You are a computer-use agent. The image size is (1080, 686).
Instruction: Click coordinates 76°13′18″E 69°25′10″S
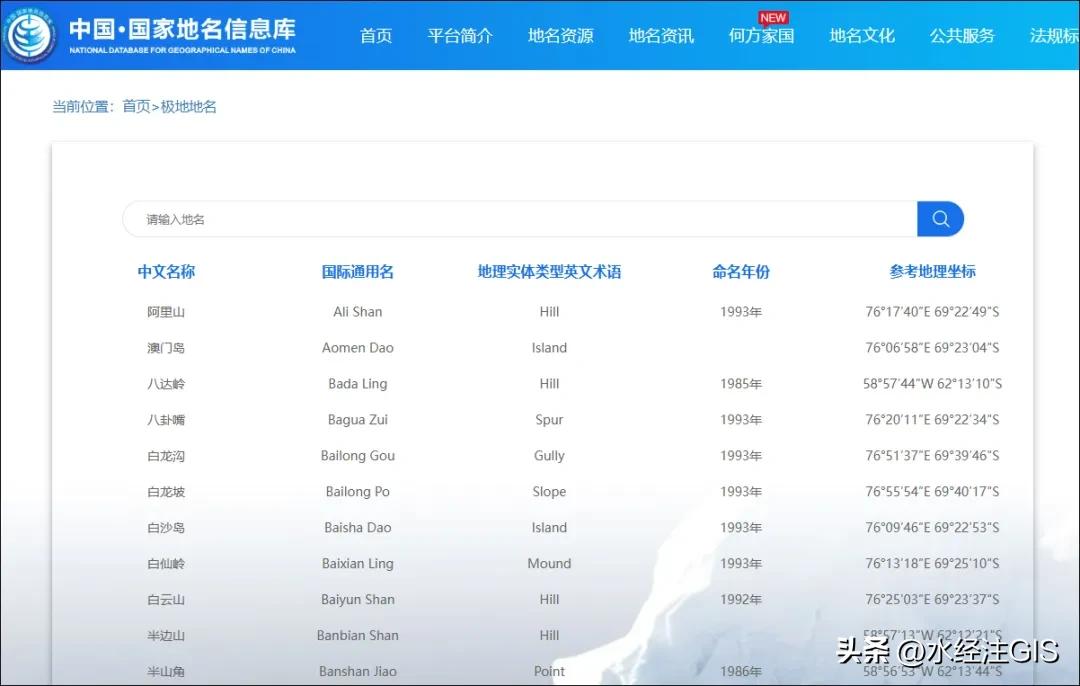[933, 563]
